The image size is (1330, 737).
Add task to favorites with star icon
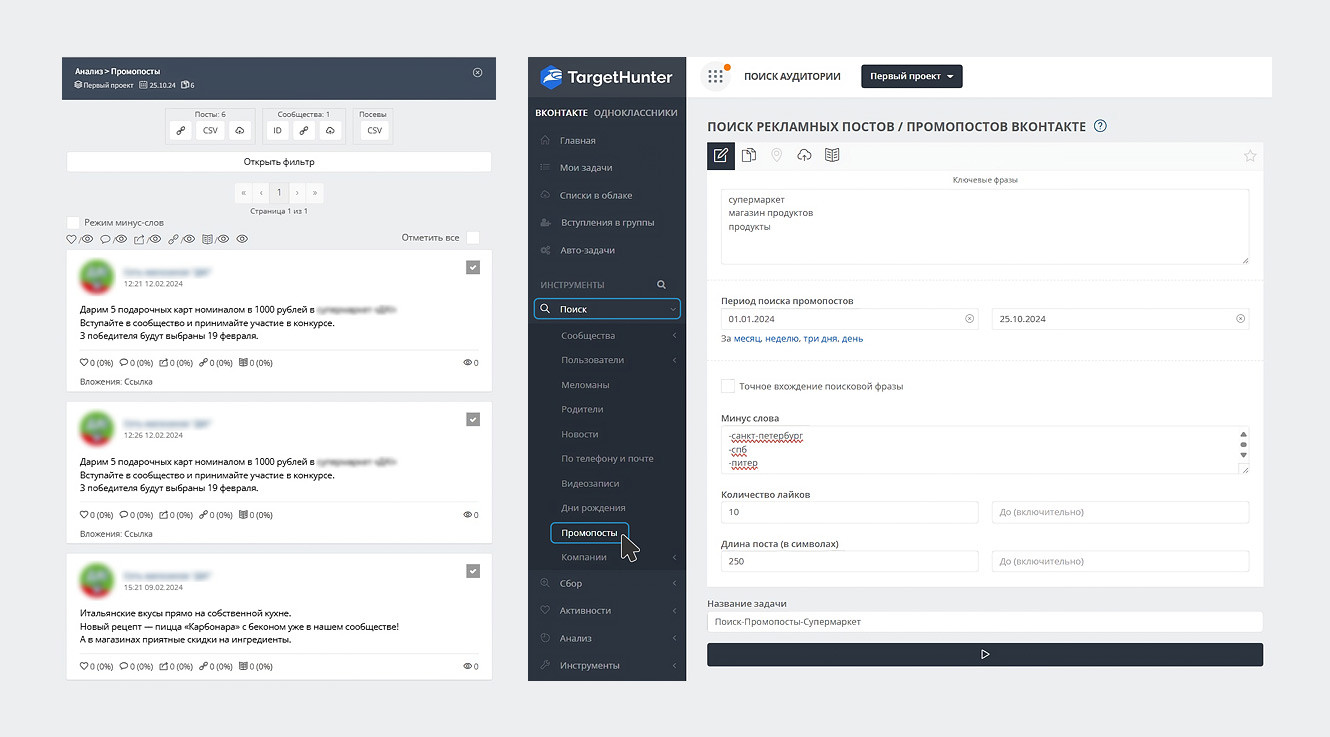pyautogui.click(x=1249, y=156)
